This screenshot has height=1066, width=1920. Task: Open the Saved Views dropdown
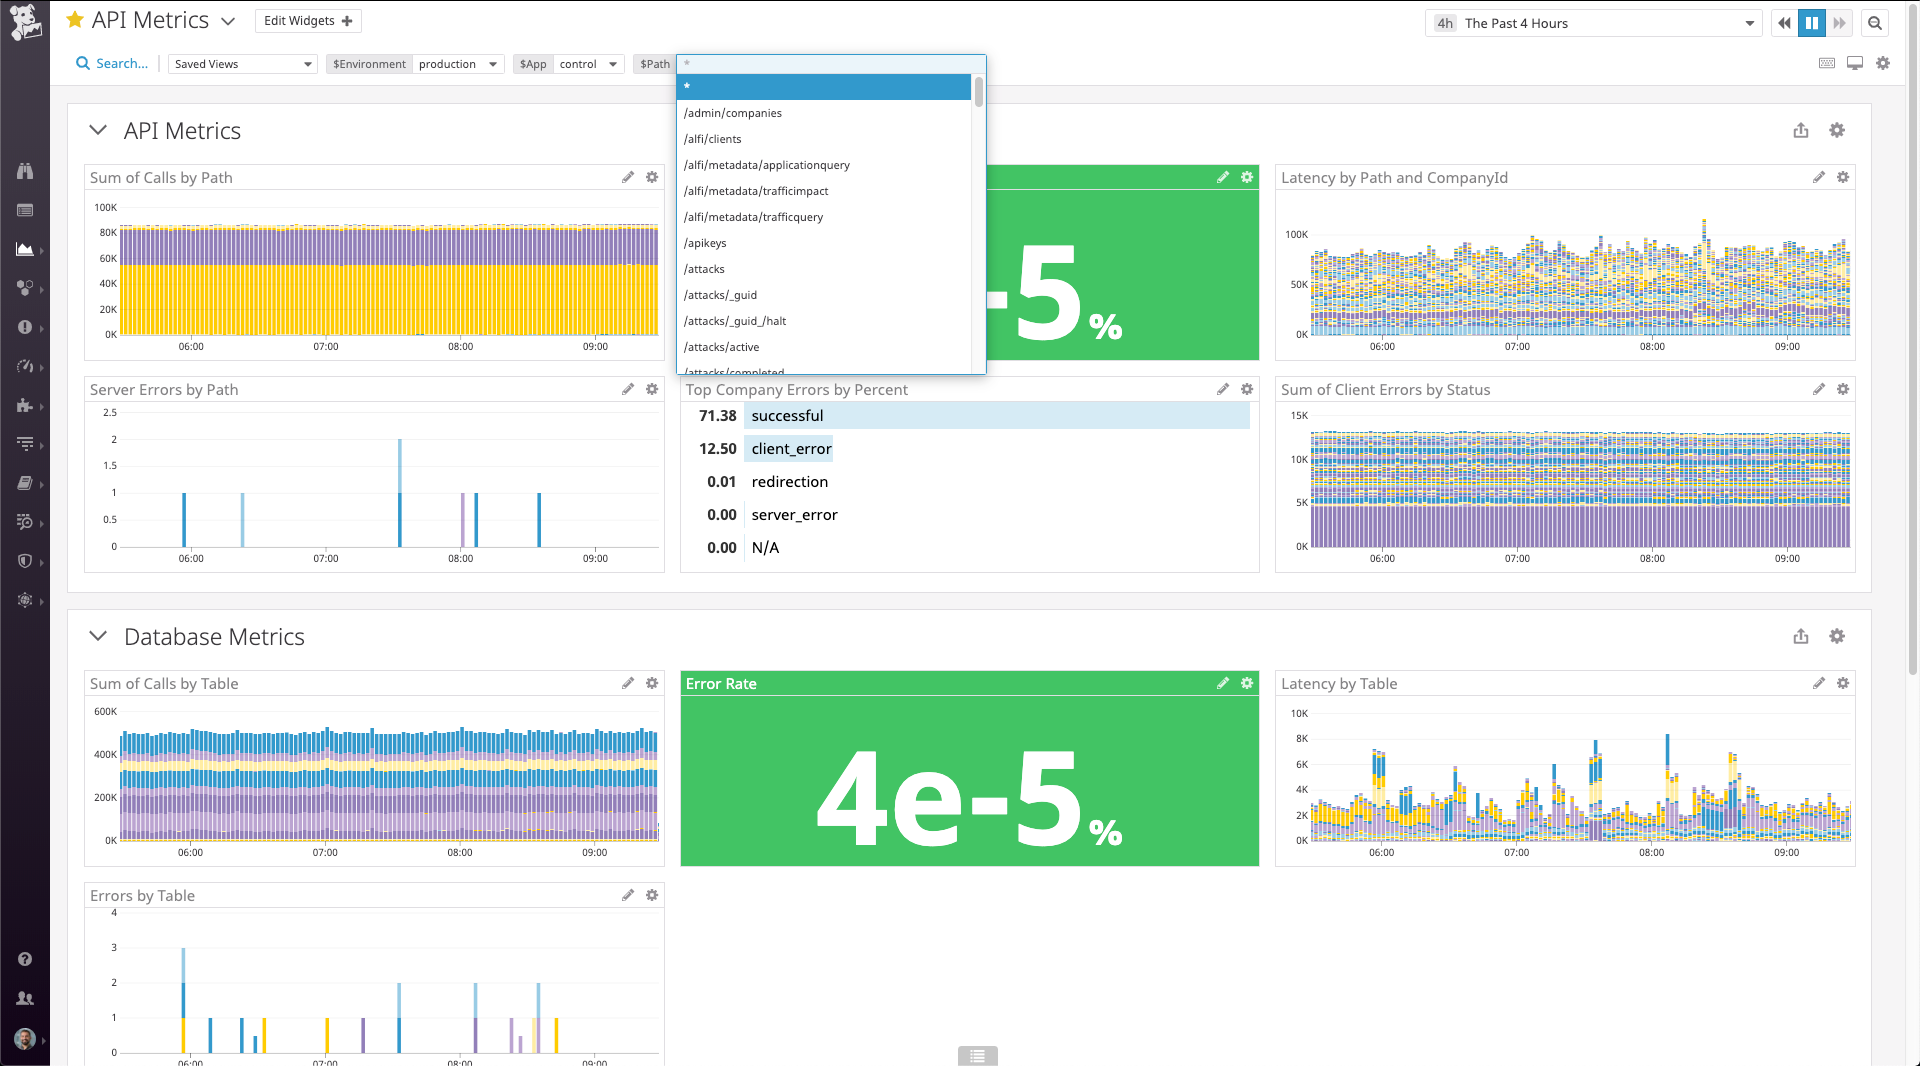pyautogui.click(x=241, y=63)
